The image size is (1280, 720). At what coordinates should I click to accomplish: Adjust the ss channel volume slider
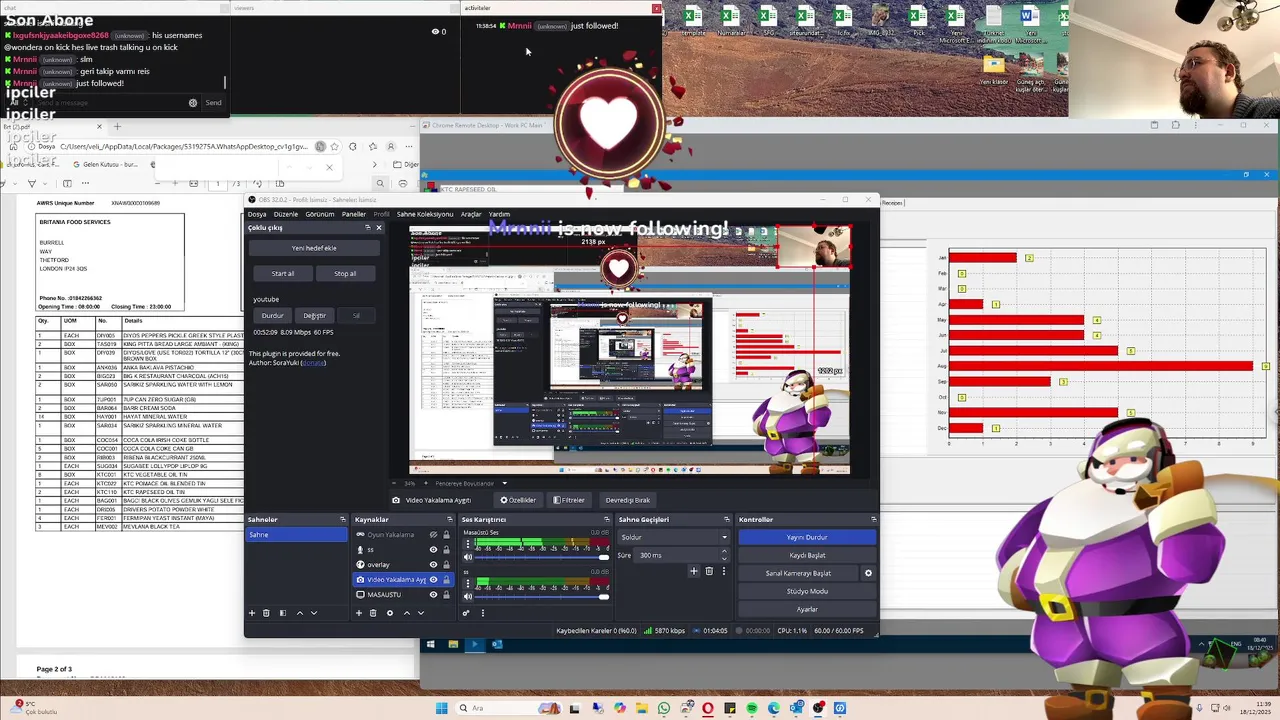[543, 596]
